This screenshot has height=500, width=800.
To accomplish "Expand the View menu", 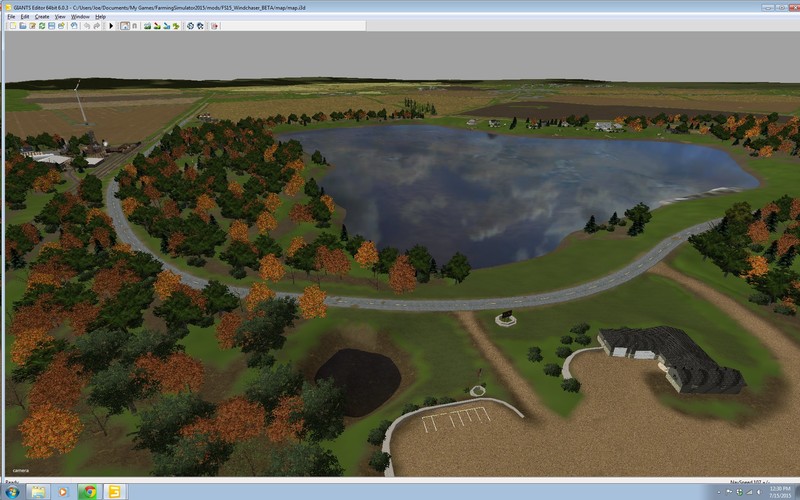I will coord(60,17).
